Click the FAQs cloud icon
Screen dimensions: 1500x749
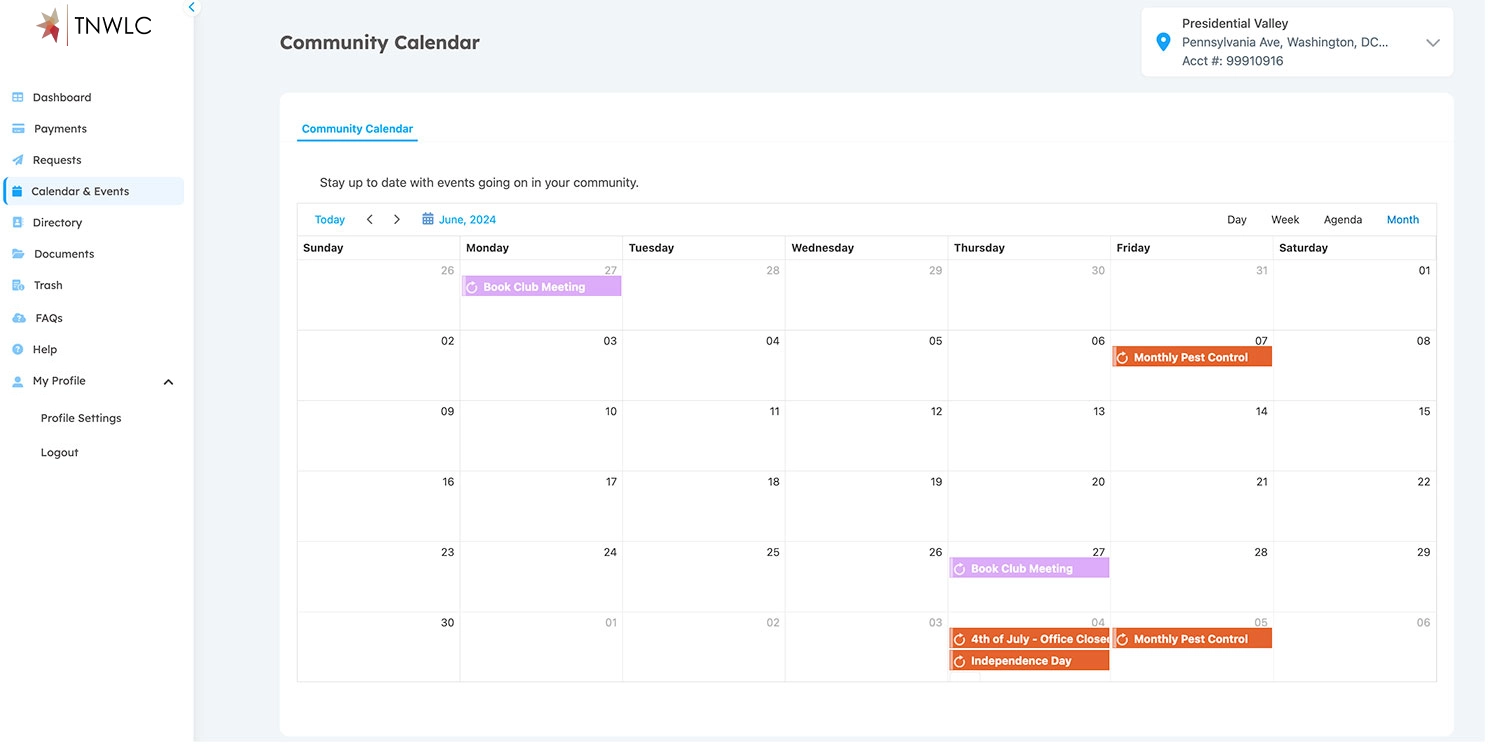18,318
